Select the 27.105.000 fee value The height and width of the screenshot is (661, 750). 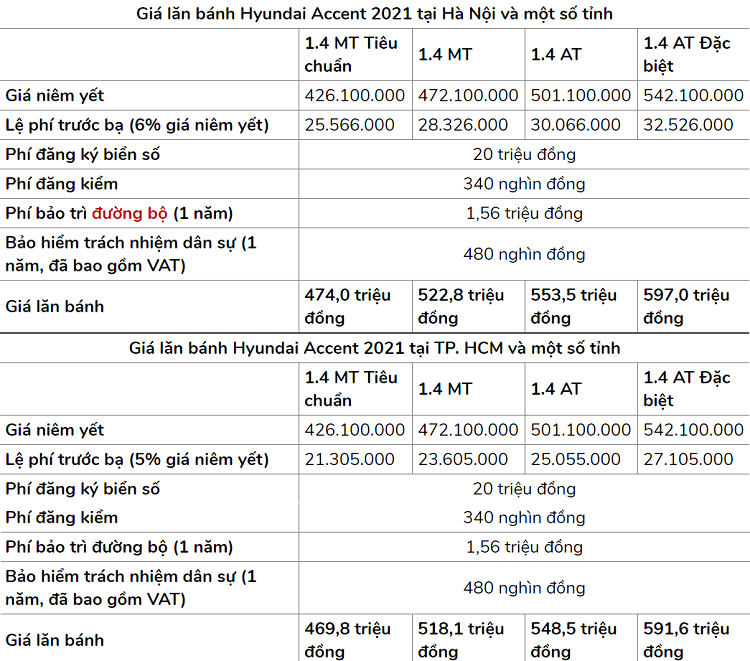(688, 459)
